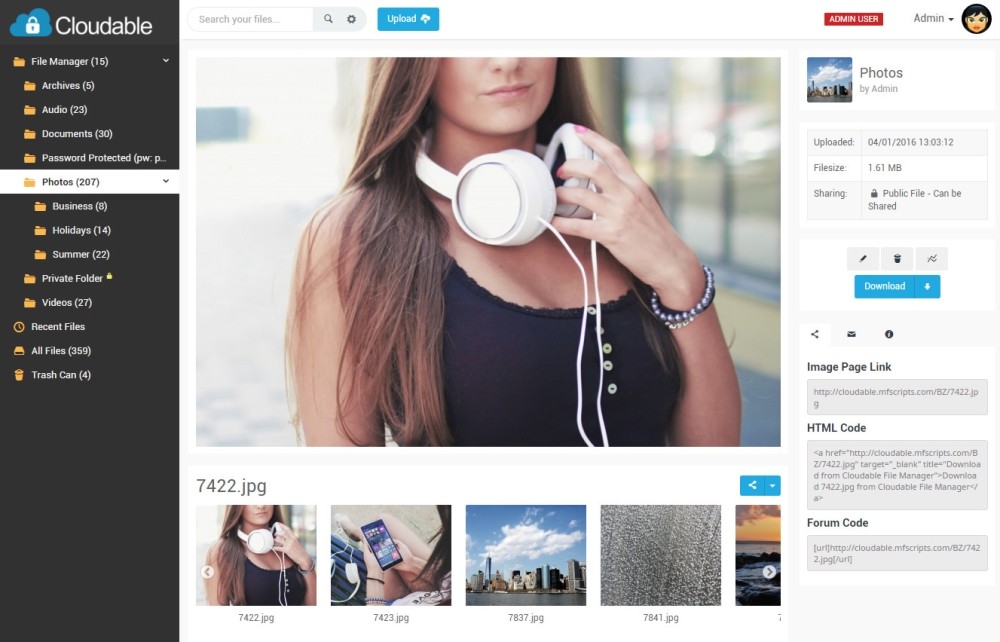Select the 7837.jpg city skyline thumbnail
Screen dimensions: 1000x642
526,555
